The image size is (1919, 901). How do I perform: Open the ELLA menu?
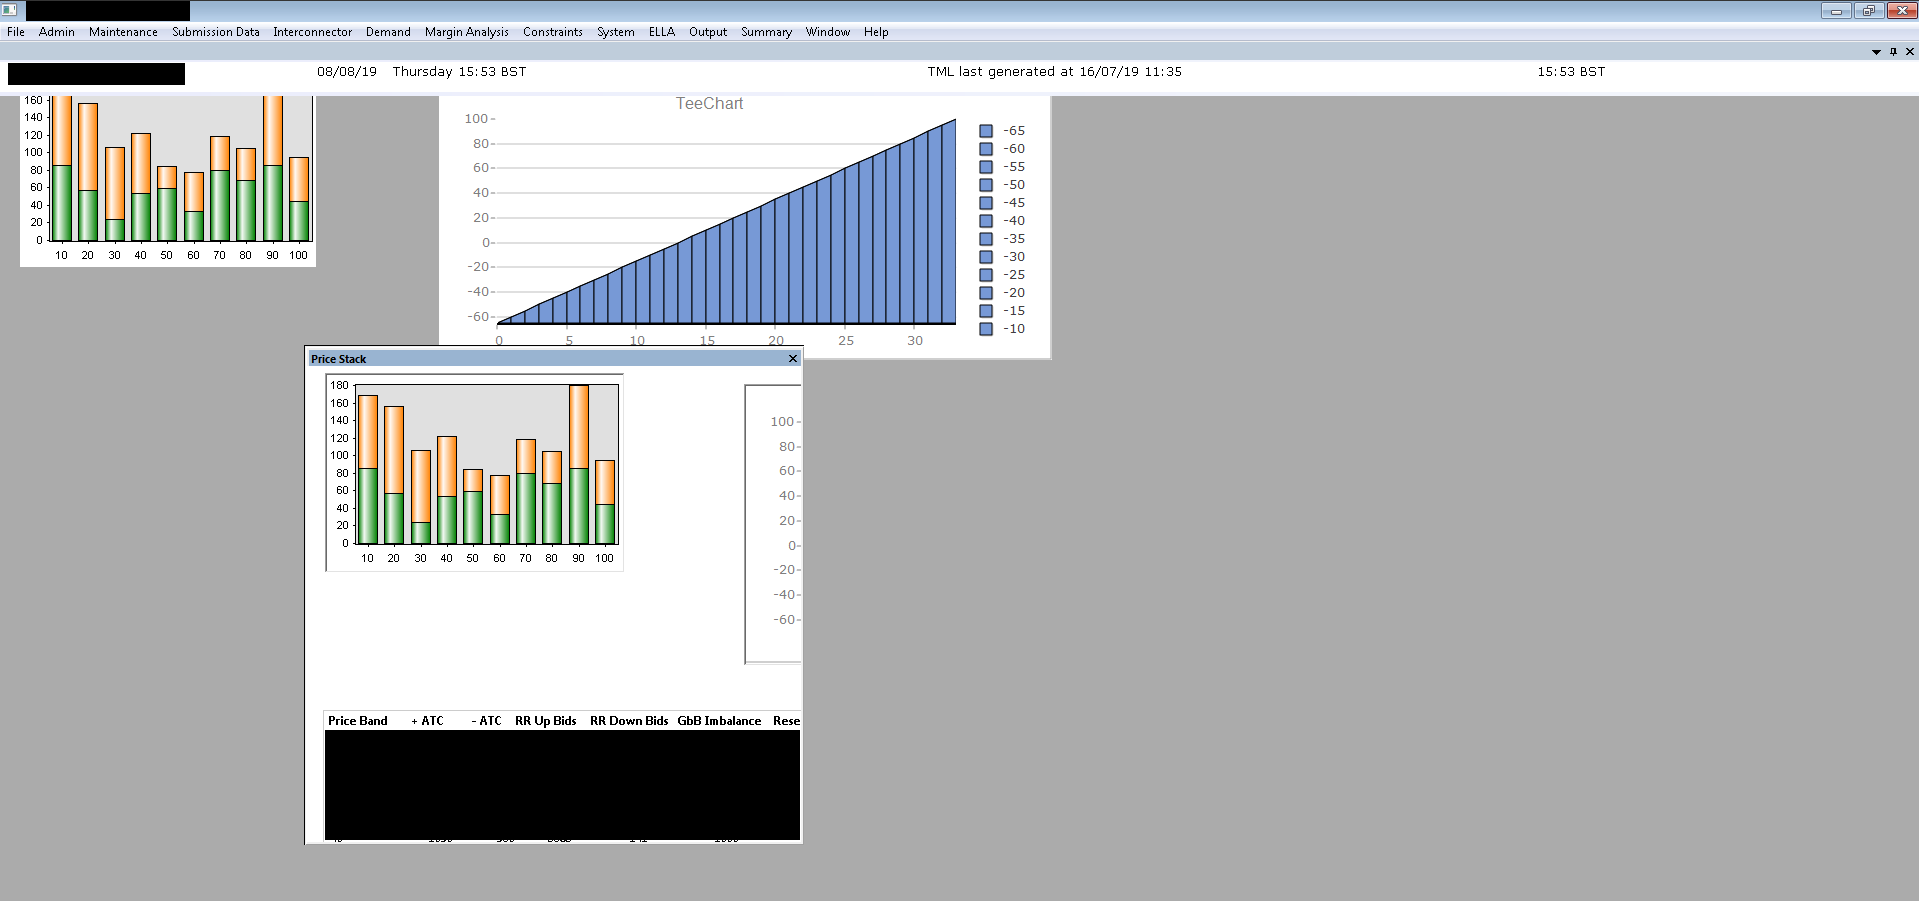click(x=661, y=32)
